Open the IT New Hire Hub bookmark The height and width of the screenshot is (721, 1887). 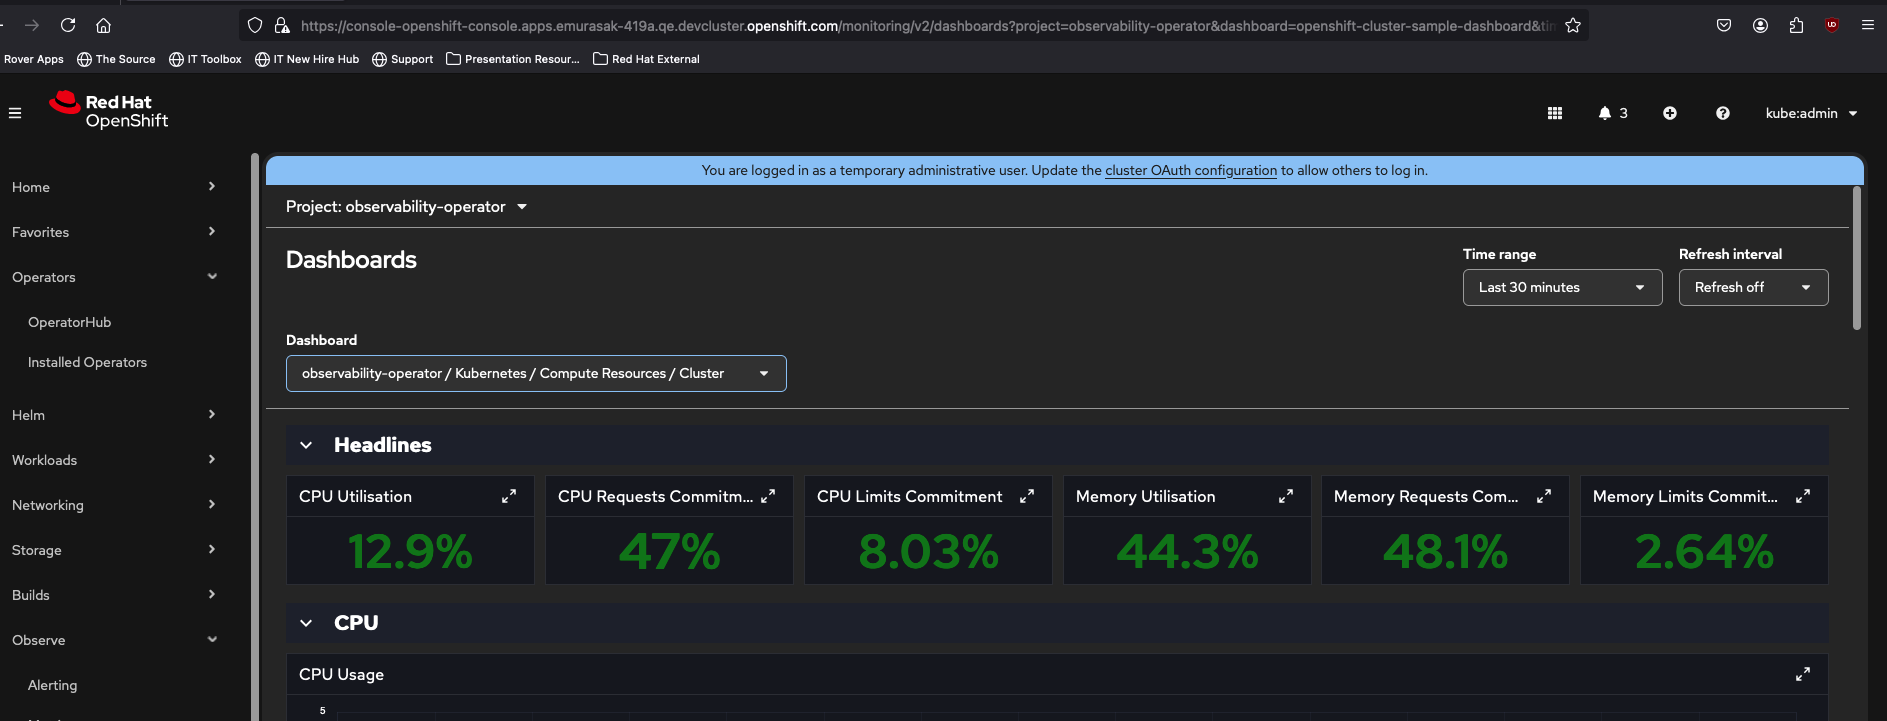(307, 59)
